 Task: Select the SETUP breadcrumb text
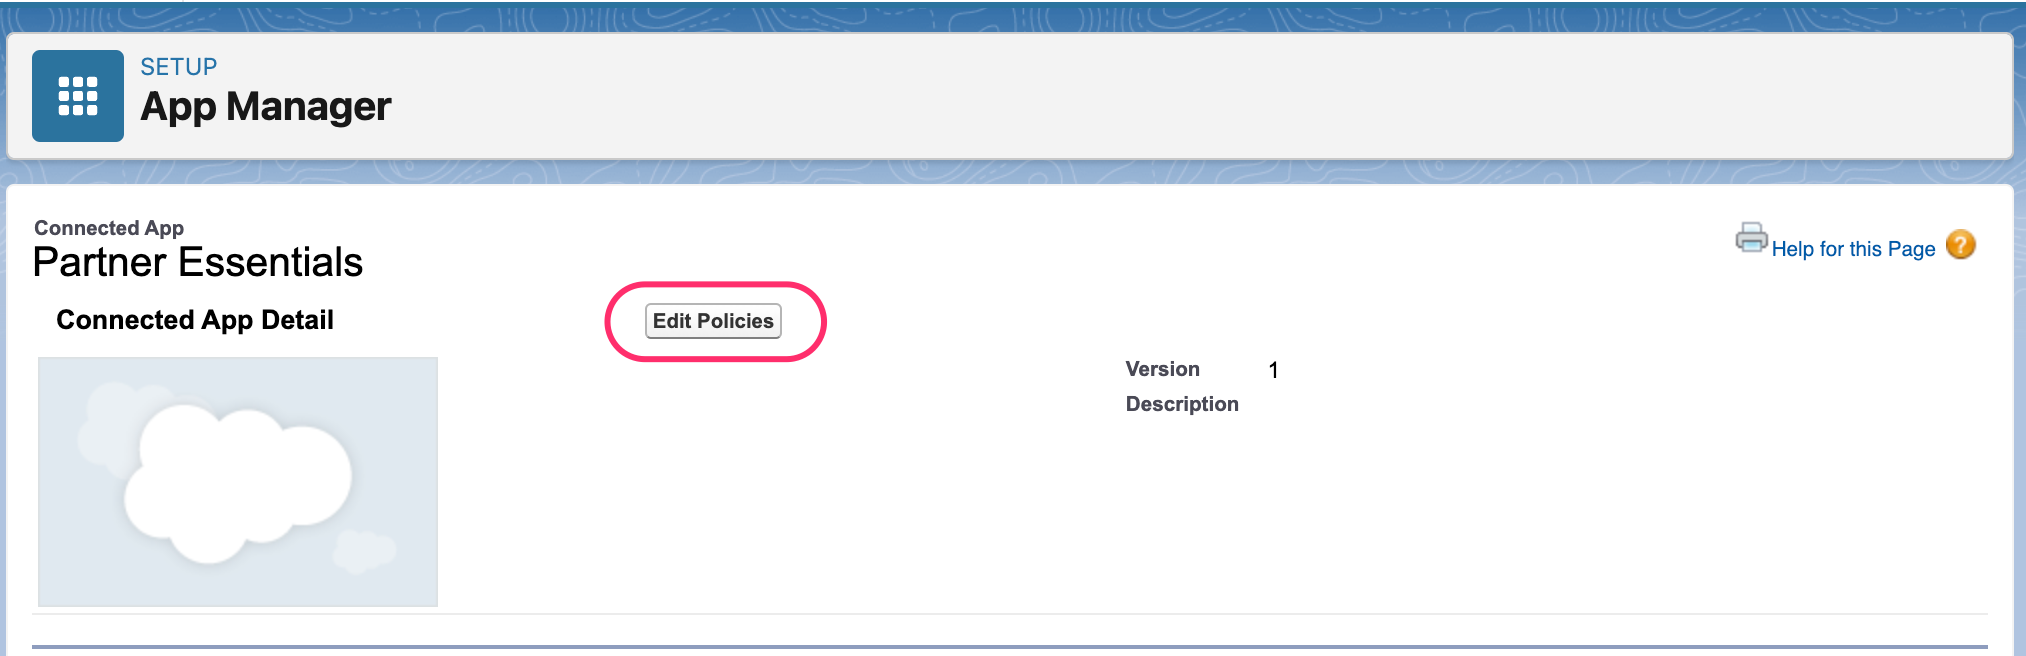point(179,67)
